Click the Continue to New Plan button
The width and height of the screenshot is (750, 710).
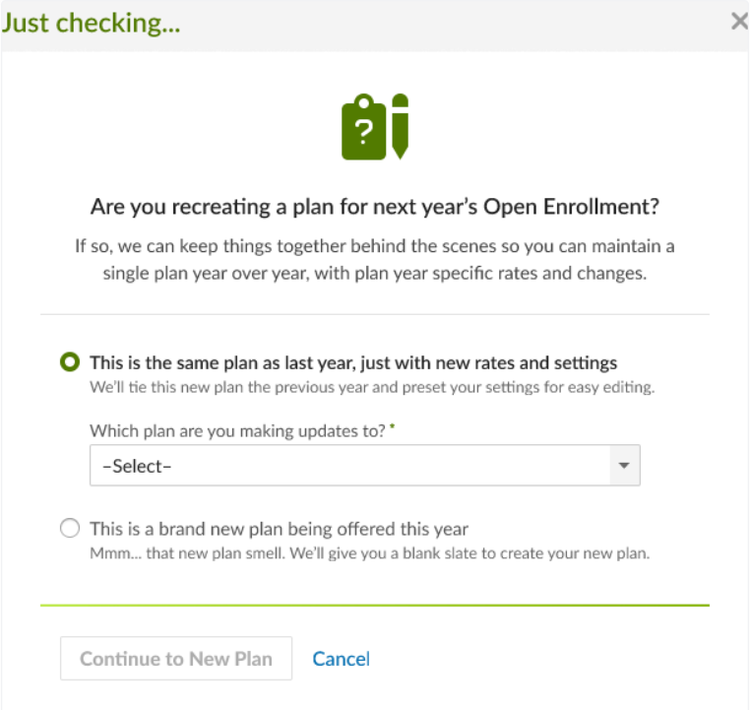(x=176, y=658)
